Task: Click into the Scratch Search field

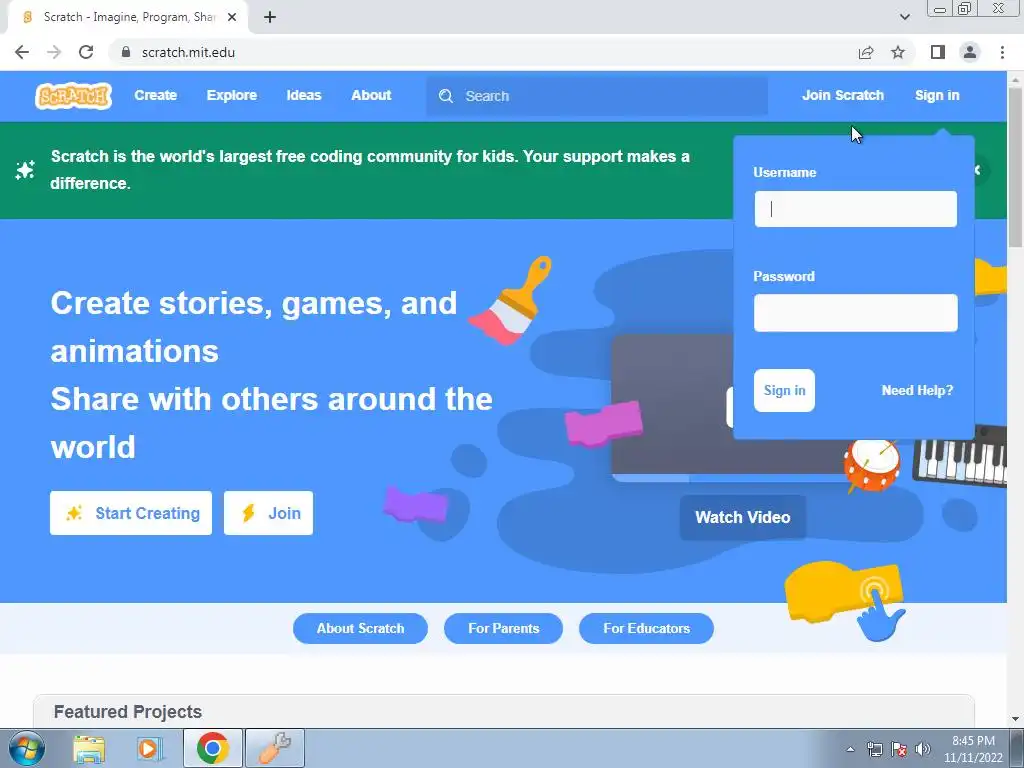Action: click(x=597, y=96)
